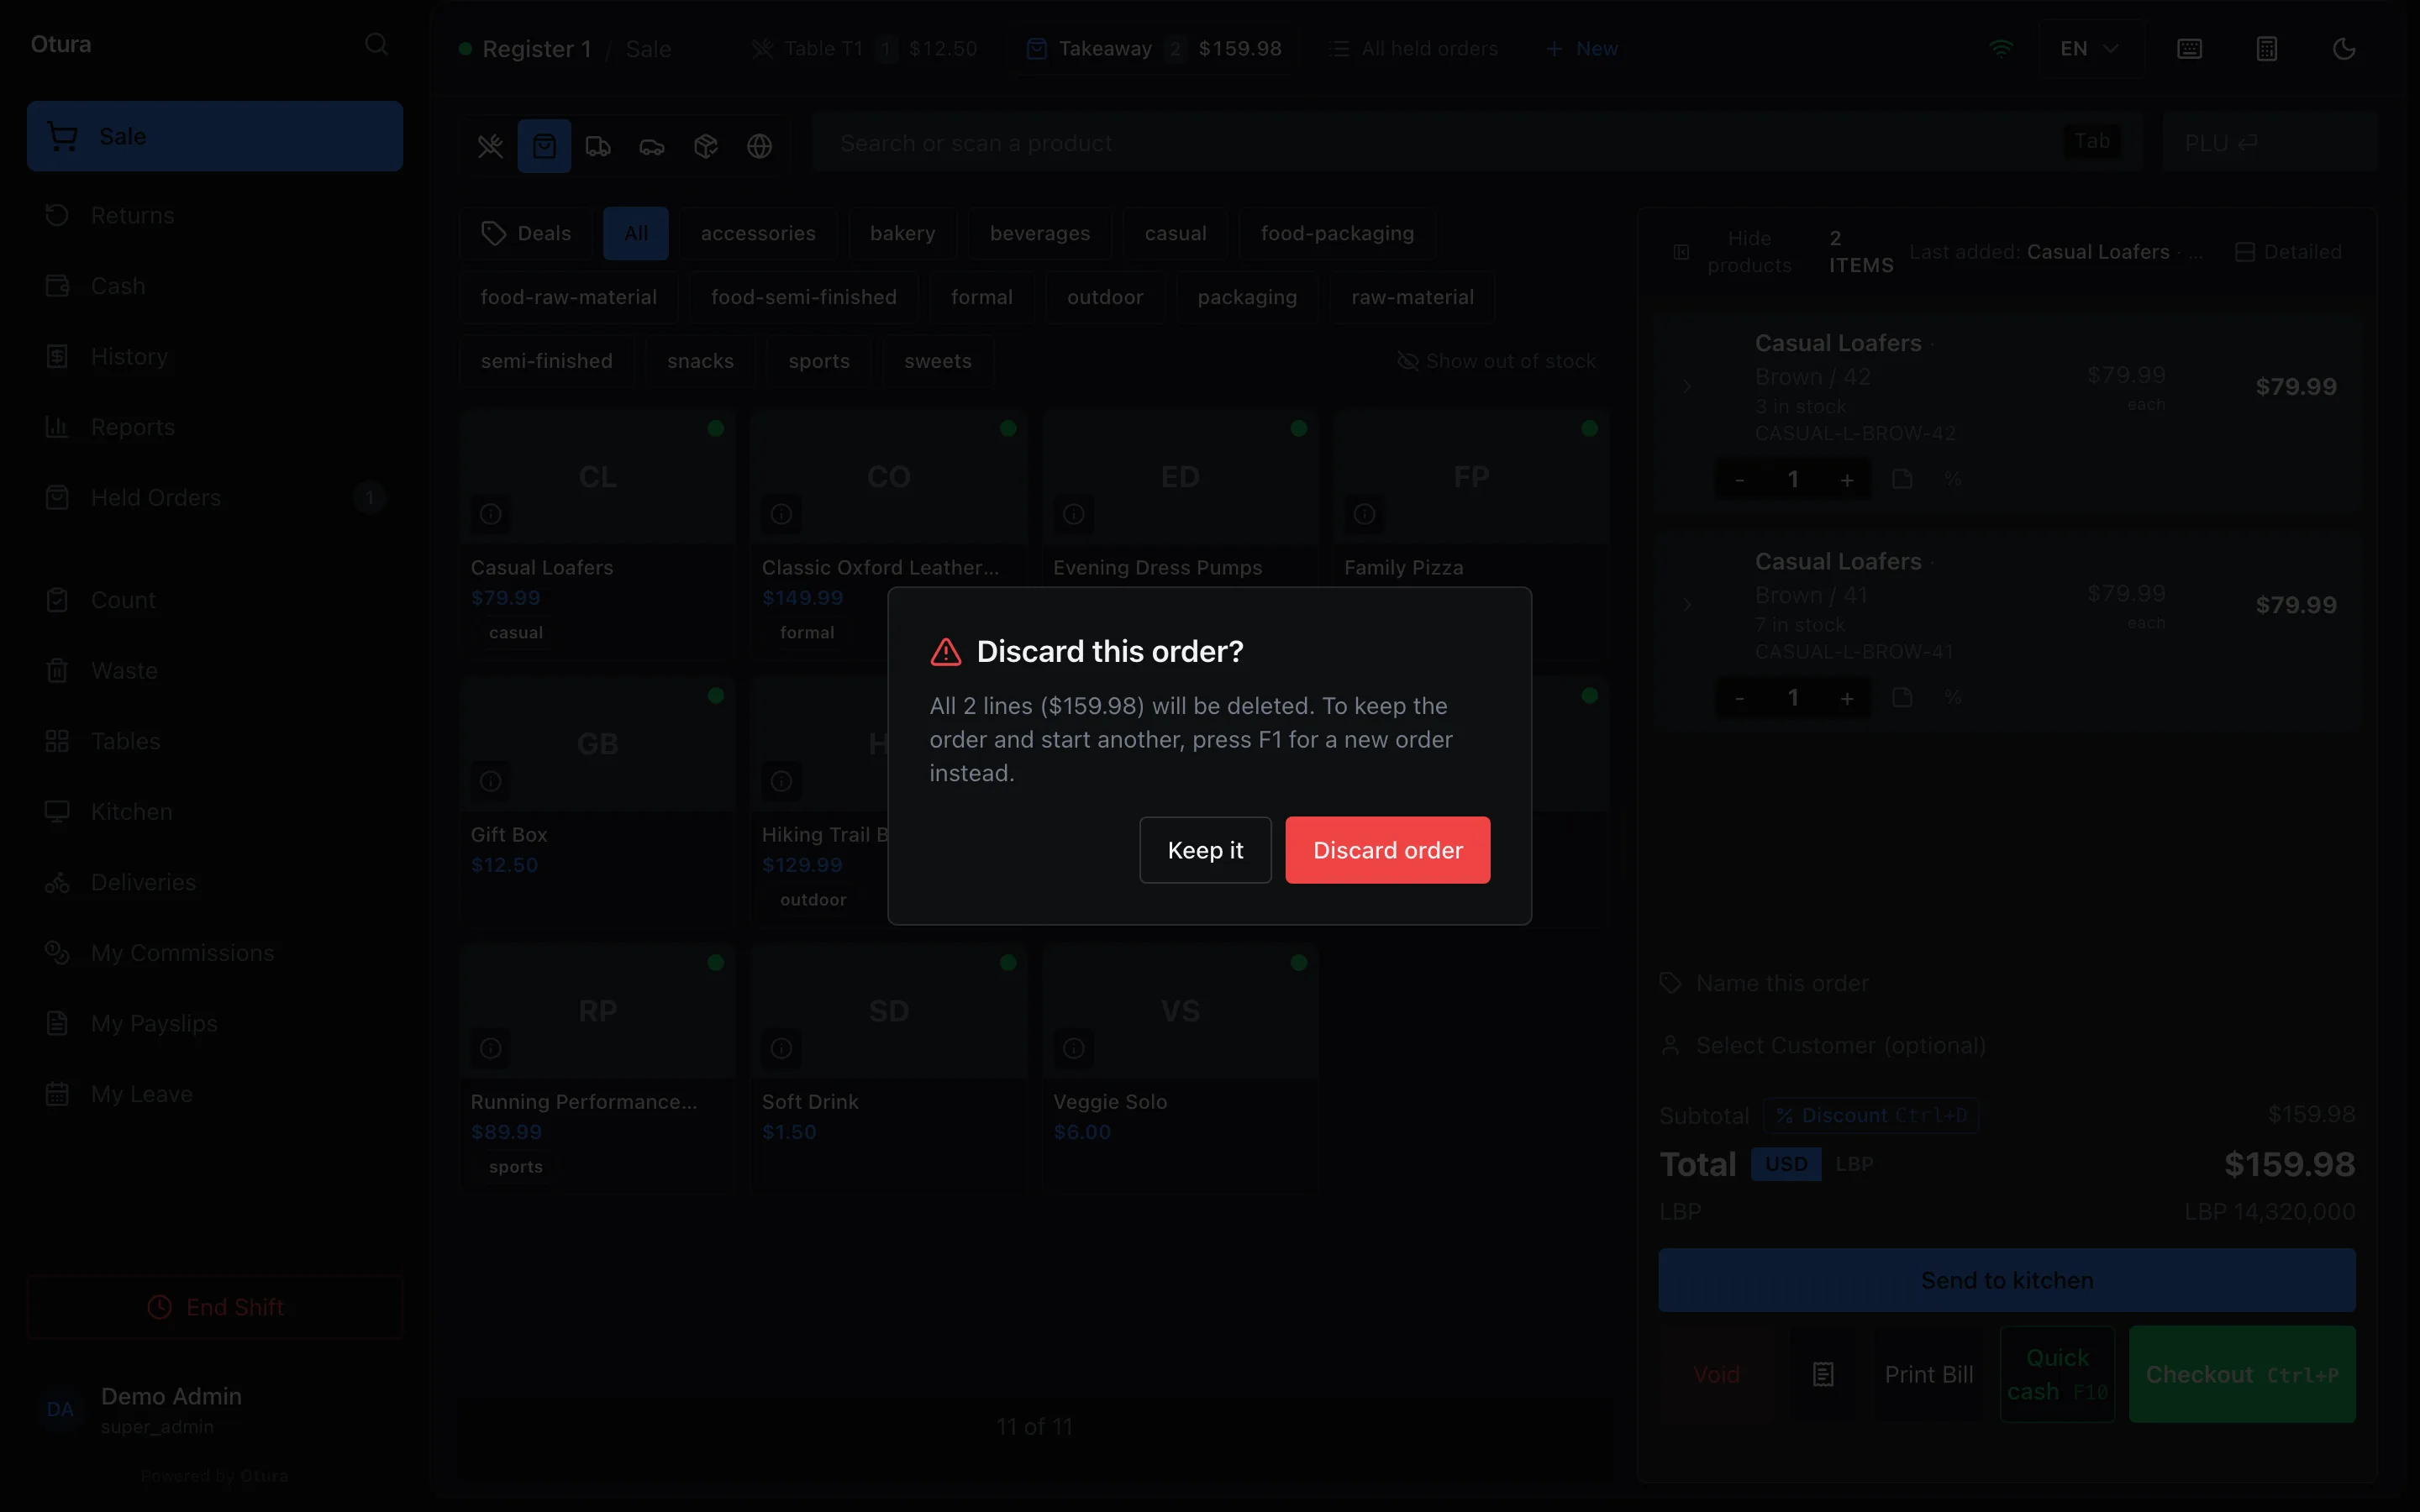Click green Checkout button
Image resolution: width=2420 pixels, height=1512 pixels.
click(2242, 1374)
